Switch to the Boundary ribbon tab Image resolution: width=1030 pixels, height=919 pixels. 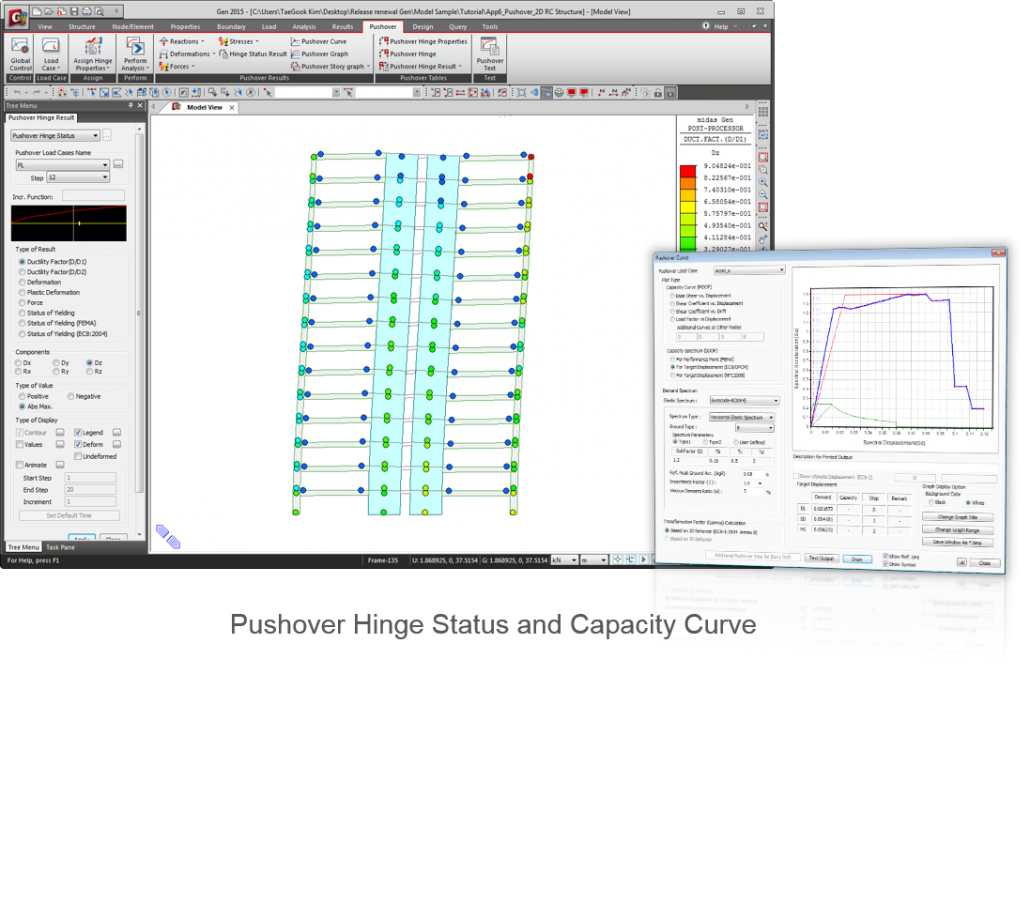coord(231,27)
